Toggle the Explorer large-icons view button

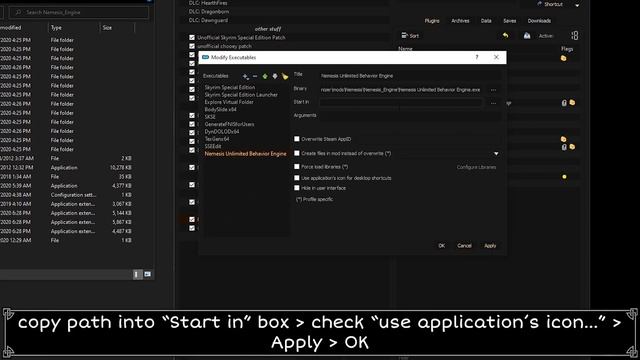(x=147, y=274)
